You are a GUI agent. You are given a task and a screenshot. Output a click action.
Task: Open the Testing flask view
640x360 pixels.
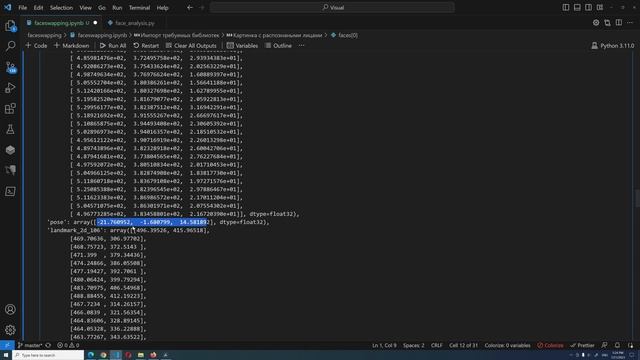(x=10, y=129)
